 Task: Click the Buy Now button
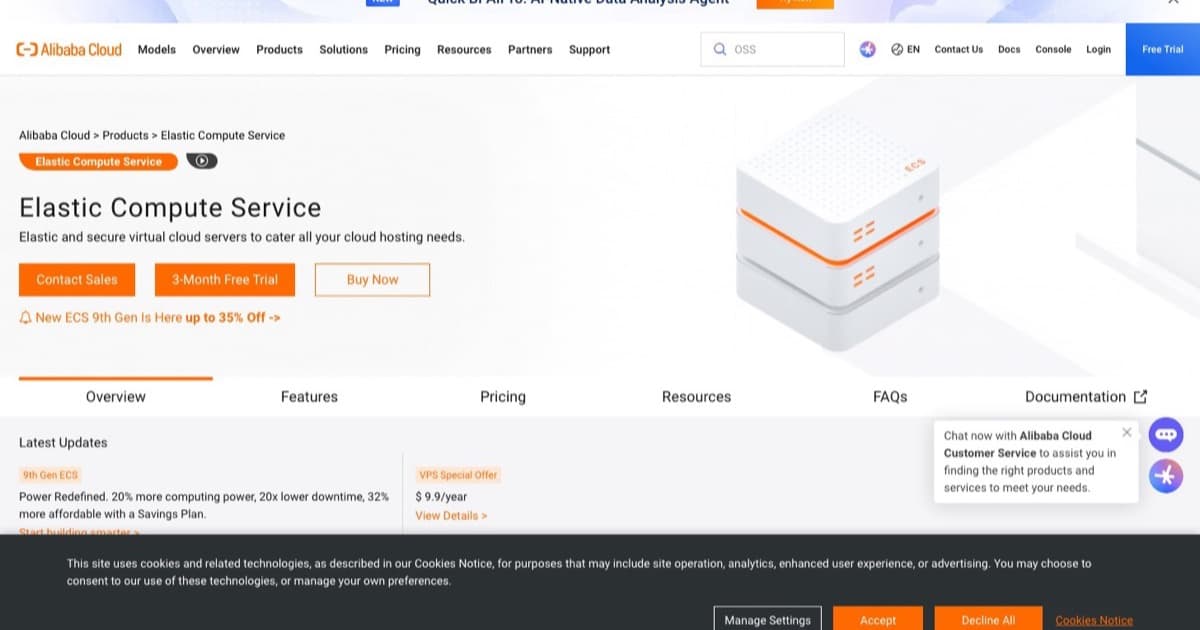[x=372, y=280]
